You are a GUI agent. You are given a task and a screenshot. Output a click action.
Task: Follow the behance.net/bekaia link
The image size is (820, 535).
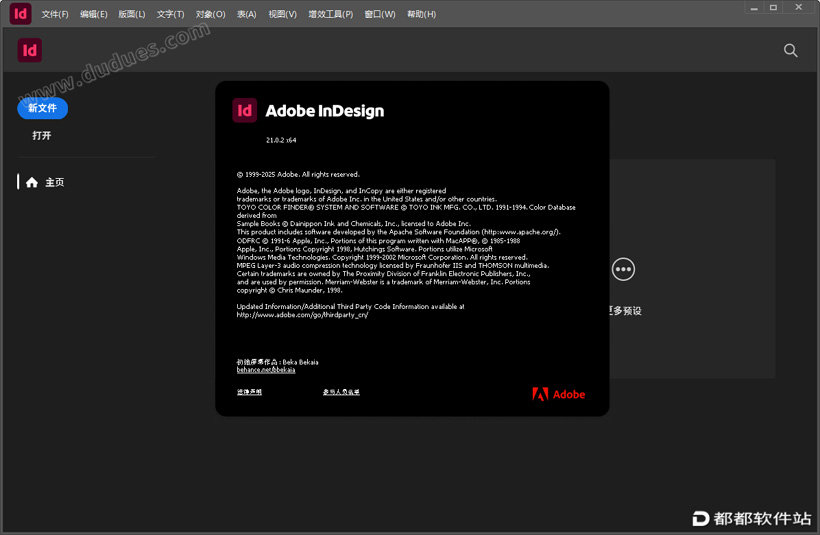click(x=266, y=370)
